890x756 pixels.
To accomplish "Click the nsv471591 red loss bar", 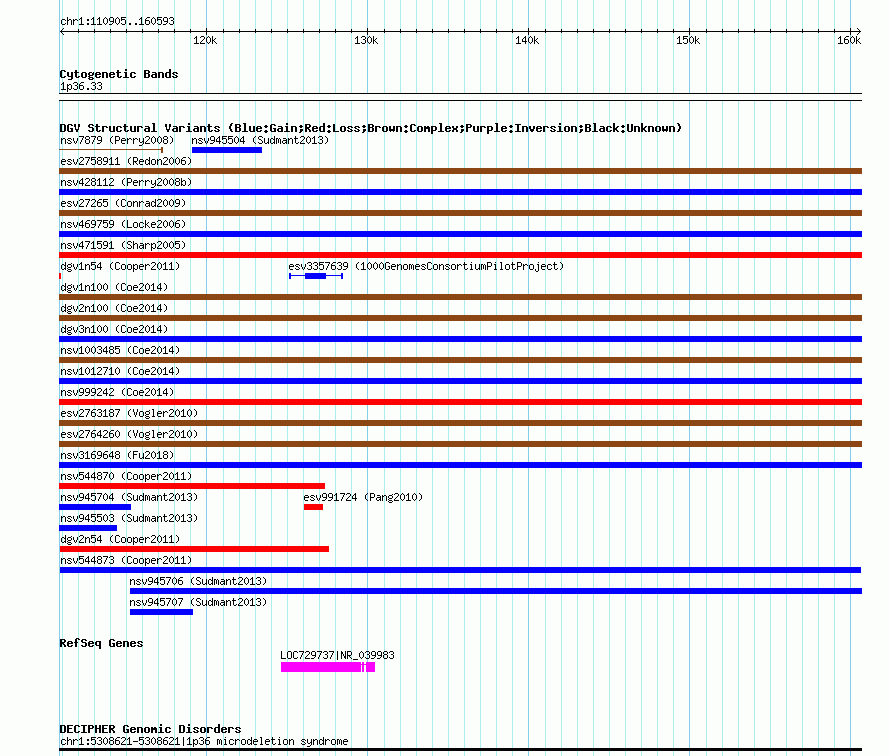I will pyautogui.click(x=460, y=255).
